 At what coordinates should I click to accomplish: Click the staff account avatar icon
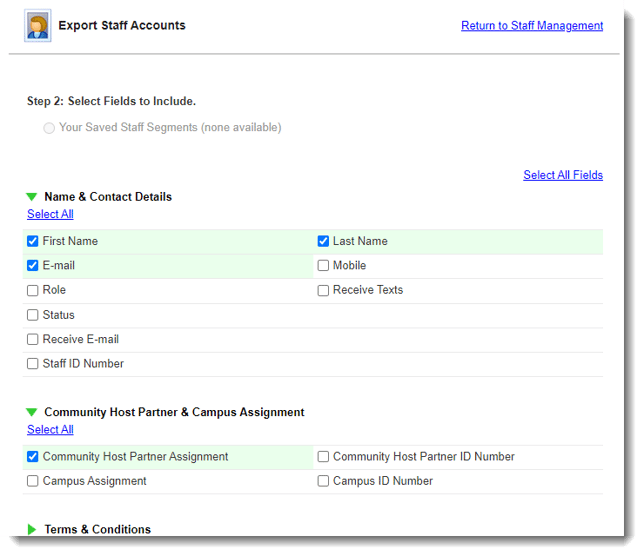(38, 26)
